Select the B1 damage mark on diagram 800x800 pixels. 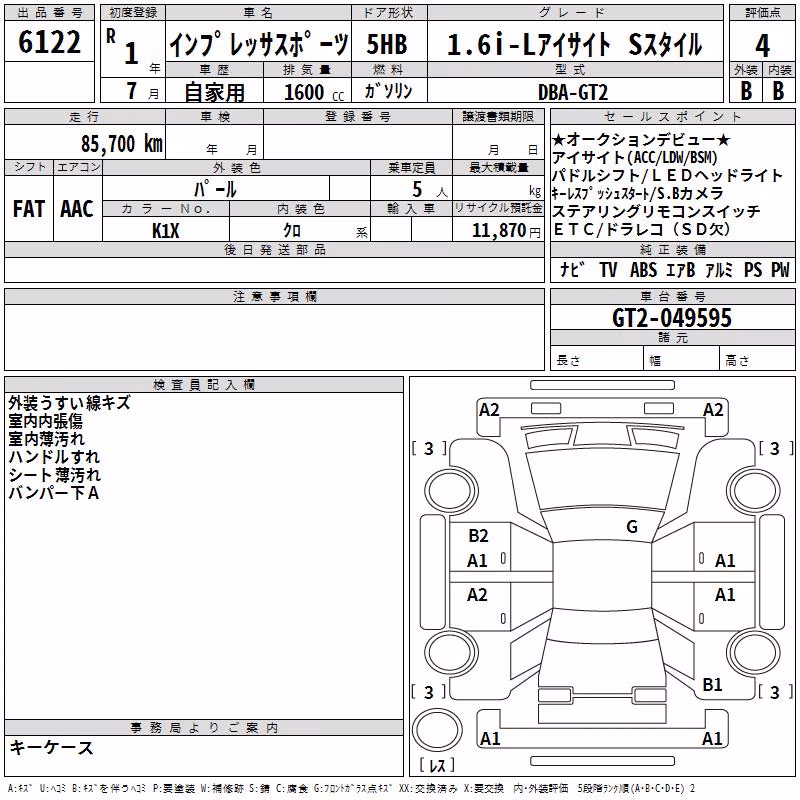tap(712, 684)
